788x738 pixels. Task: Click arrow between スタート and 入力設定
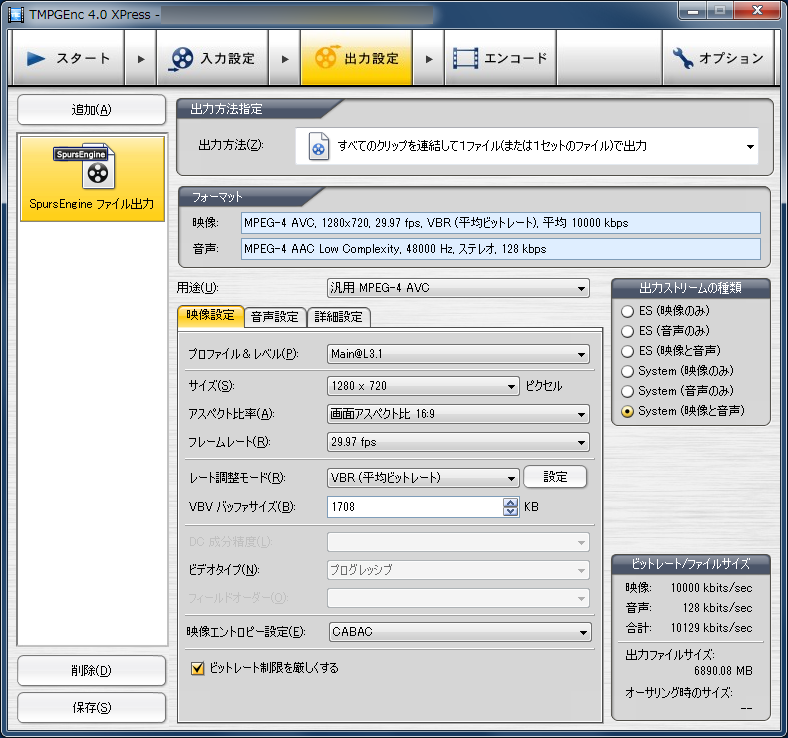(x=141, y=59)
